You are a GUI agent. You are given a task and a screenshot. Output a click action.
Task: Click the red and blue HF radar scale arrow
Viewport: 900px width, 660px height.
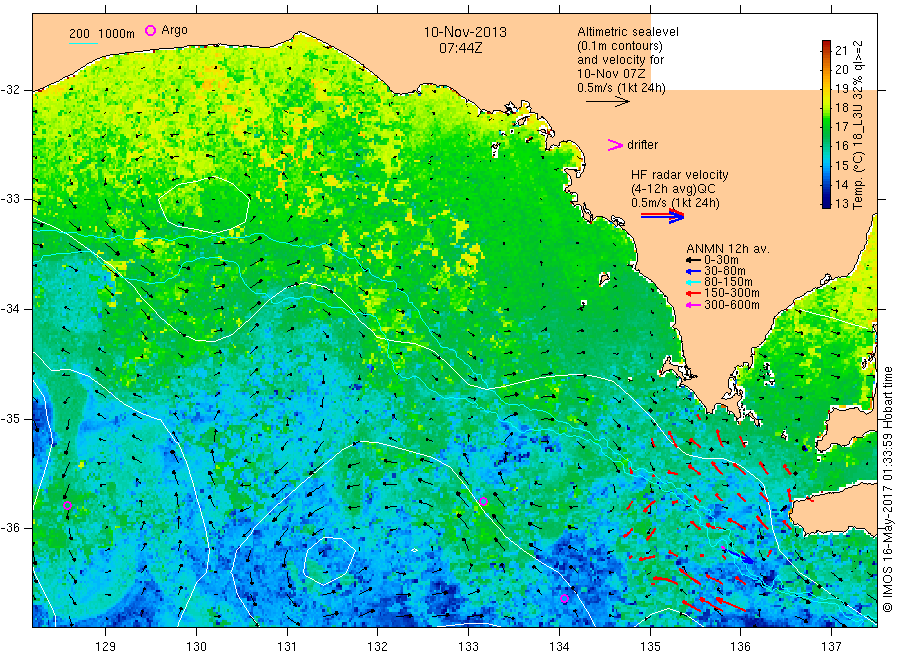(x=663, y=216)
